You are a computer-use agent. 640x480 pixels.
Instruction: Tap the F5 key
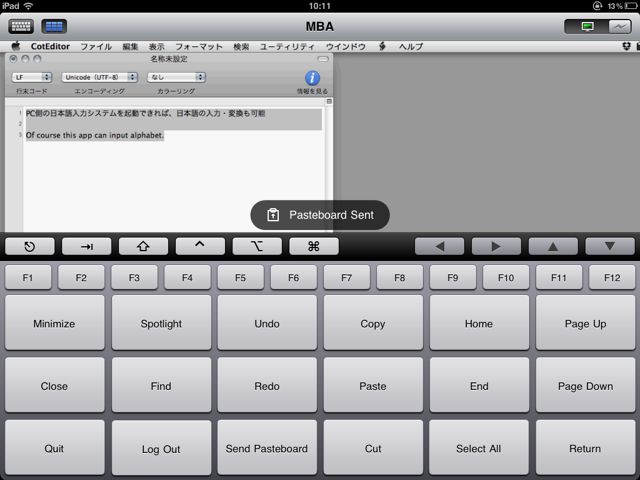coord(240,278)
